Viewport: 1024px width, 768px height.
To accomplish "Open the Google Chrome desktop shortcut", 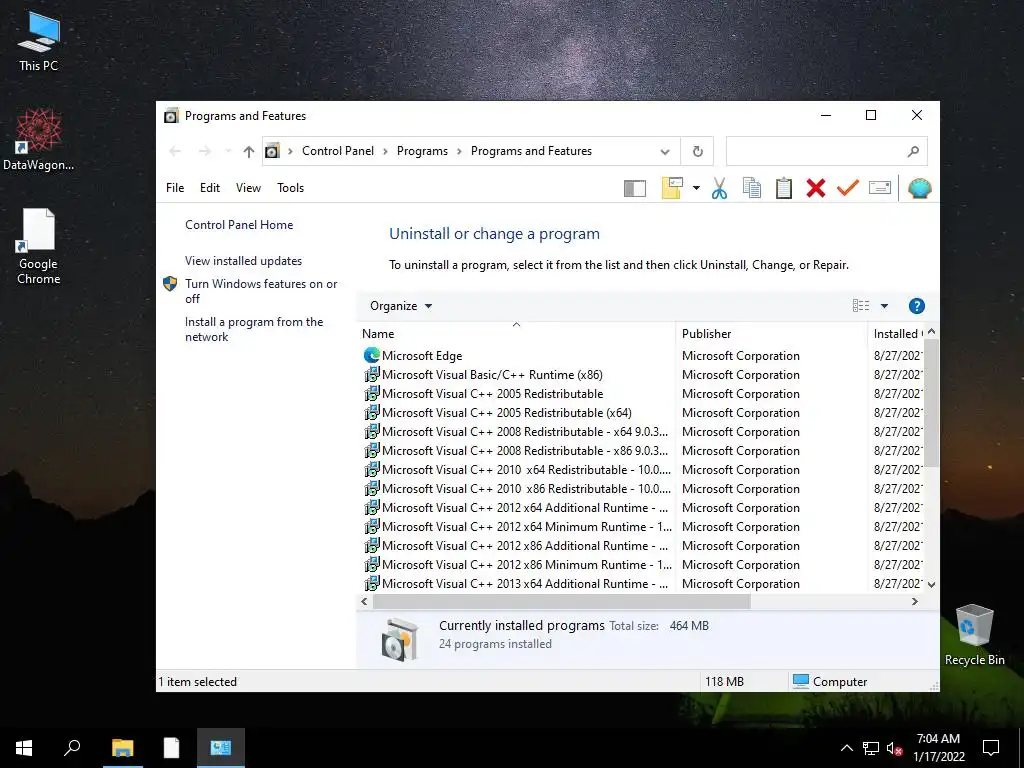I will pyautogui.click(x=39, y=246).
